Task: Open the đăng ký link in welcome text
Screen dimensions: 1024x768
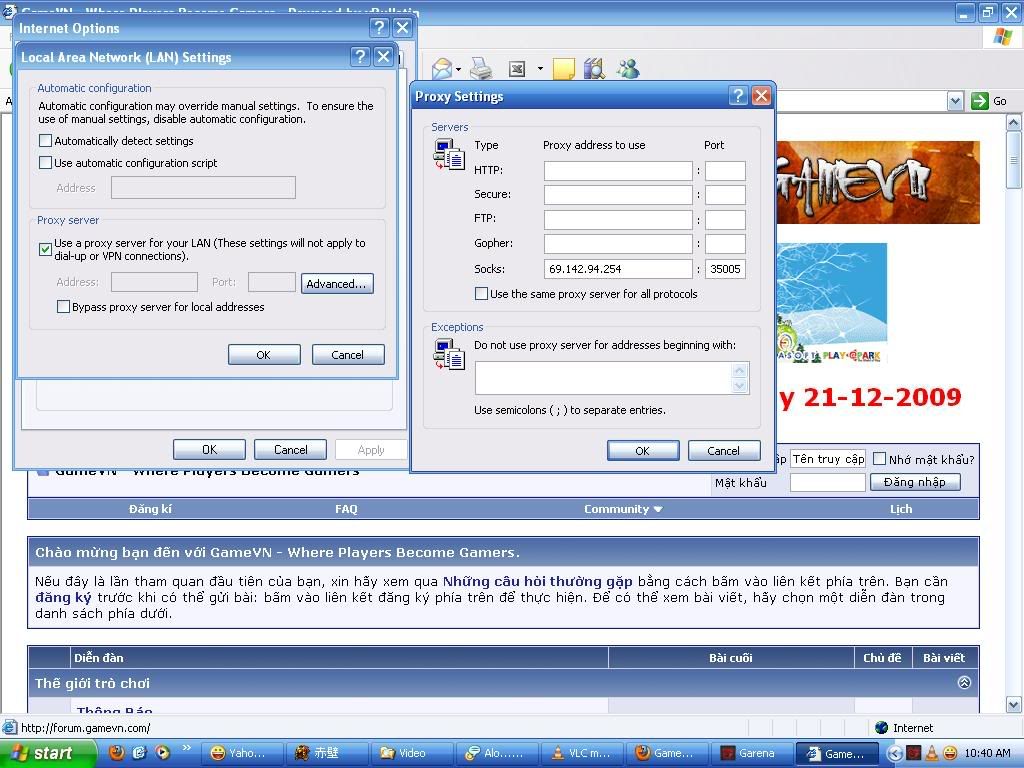Action: tap(63, 598)
